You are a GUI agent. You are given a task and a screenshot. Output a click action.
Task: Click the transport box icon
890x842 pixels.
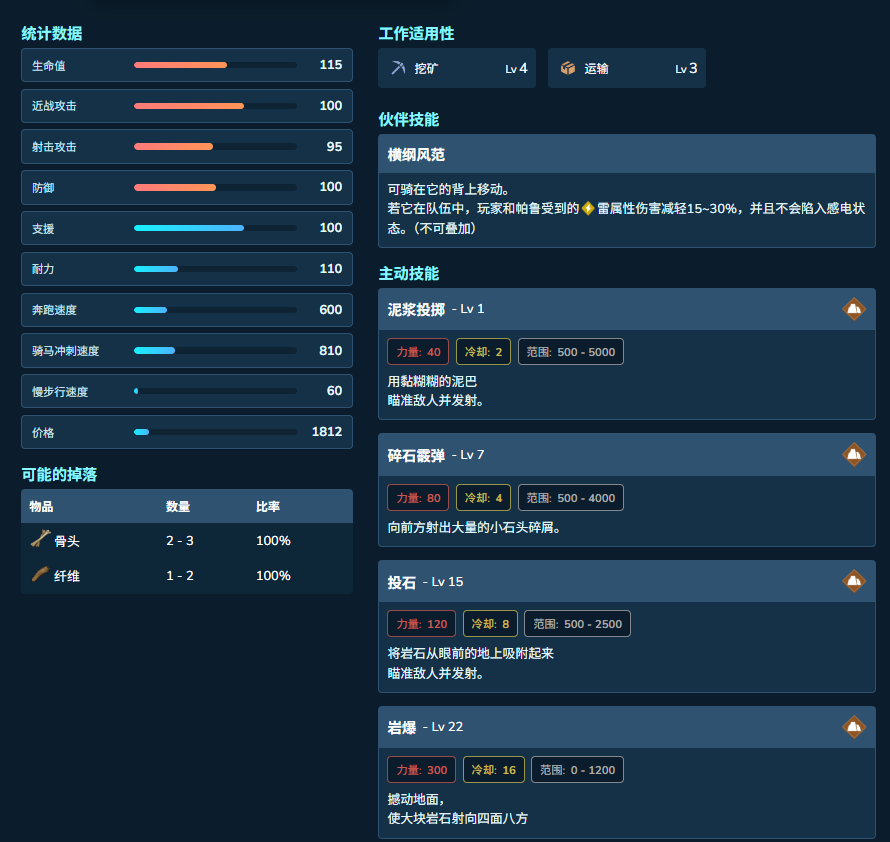point(568,68)
